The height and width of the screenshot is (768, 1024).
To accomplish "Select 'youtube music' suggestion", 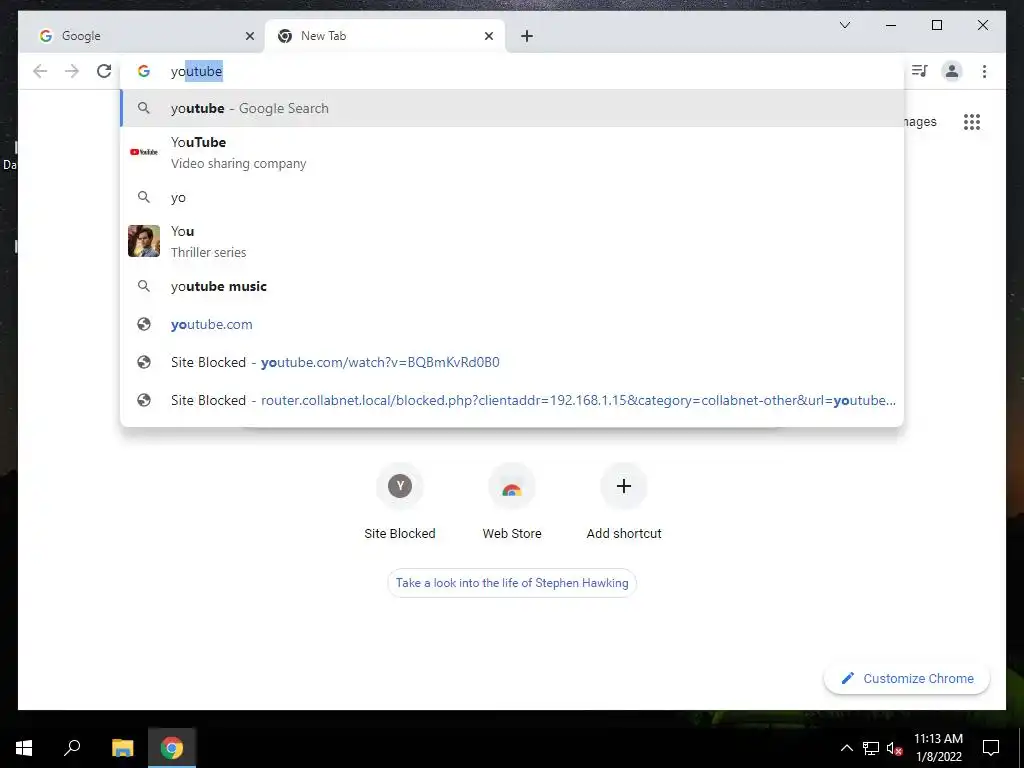I will [x=512, y=286].
